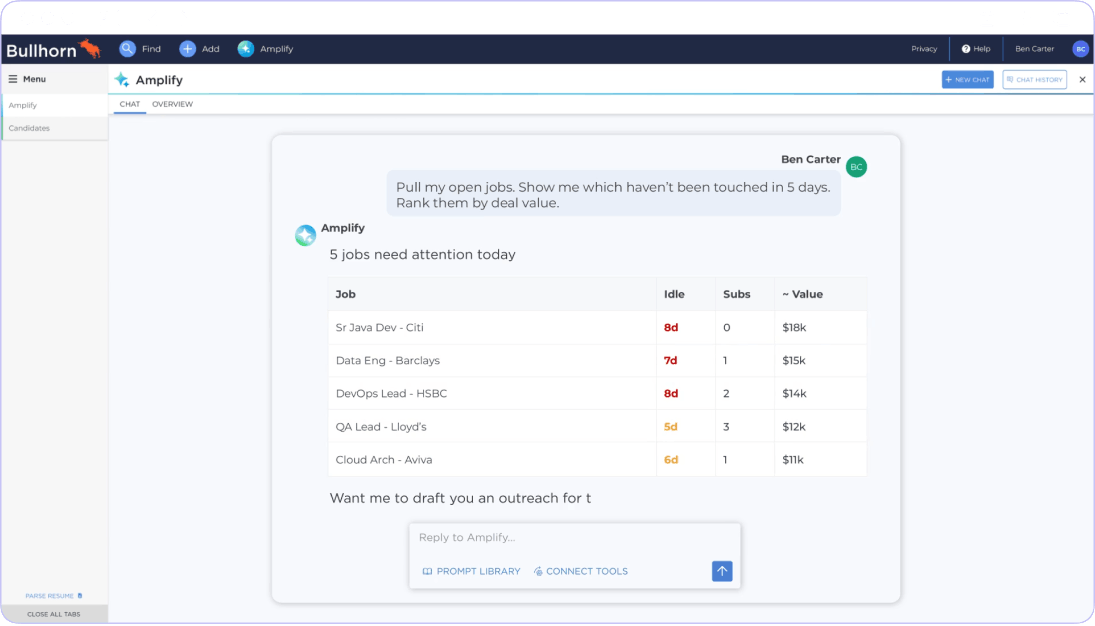Click the Connect Tools plug icon

pyautogui.click(x=538, y=572)
